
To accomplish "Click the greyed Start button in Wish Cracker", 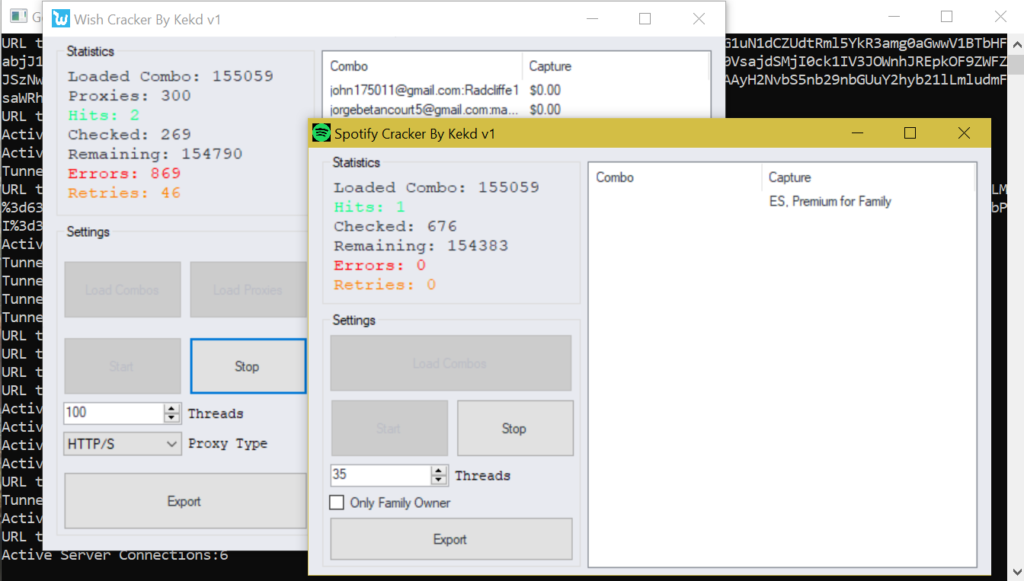I will click(122, 366).
